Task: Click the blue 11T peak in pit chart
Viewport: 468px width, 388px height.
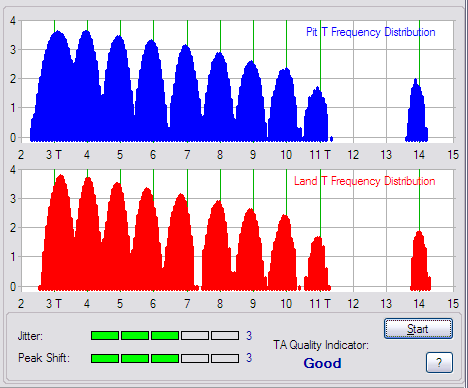Action: pos(316,114)
